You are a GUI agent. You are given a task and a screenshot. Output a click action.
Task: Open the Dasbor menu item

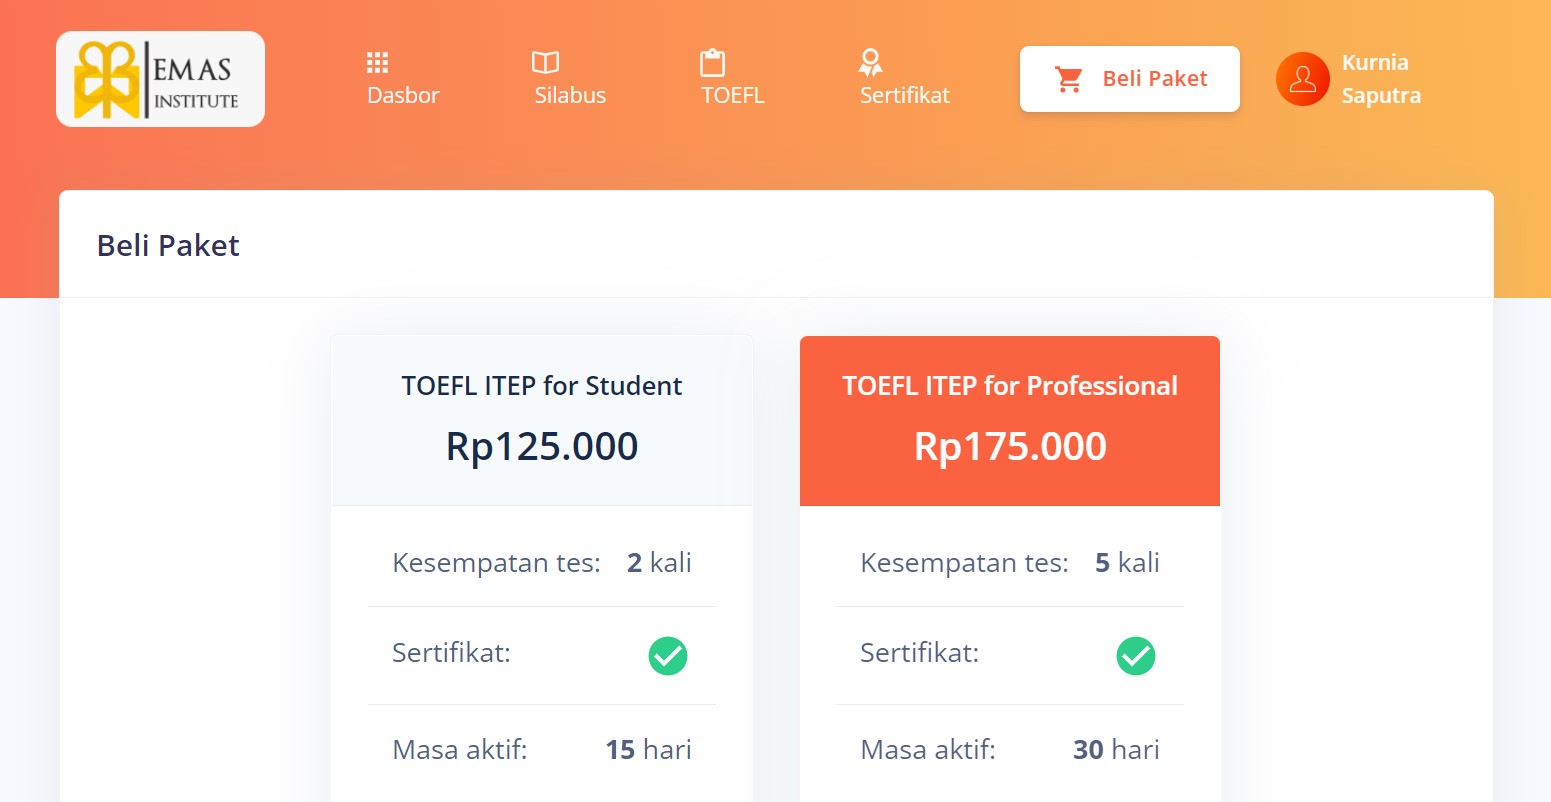click(x=403, y=95)
